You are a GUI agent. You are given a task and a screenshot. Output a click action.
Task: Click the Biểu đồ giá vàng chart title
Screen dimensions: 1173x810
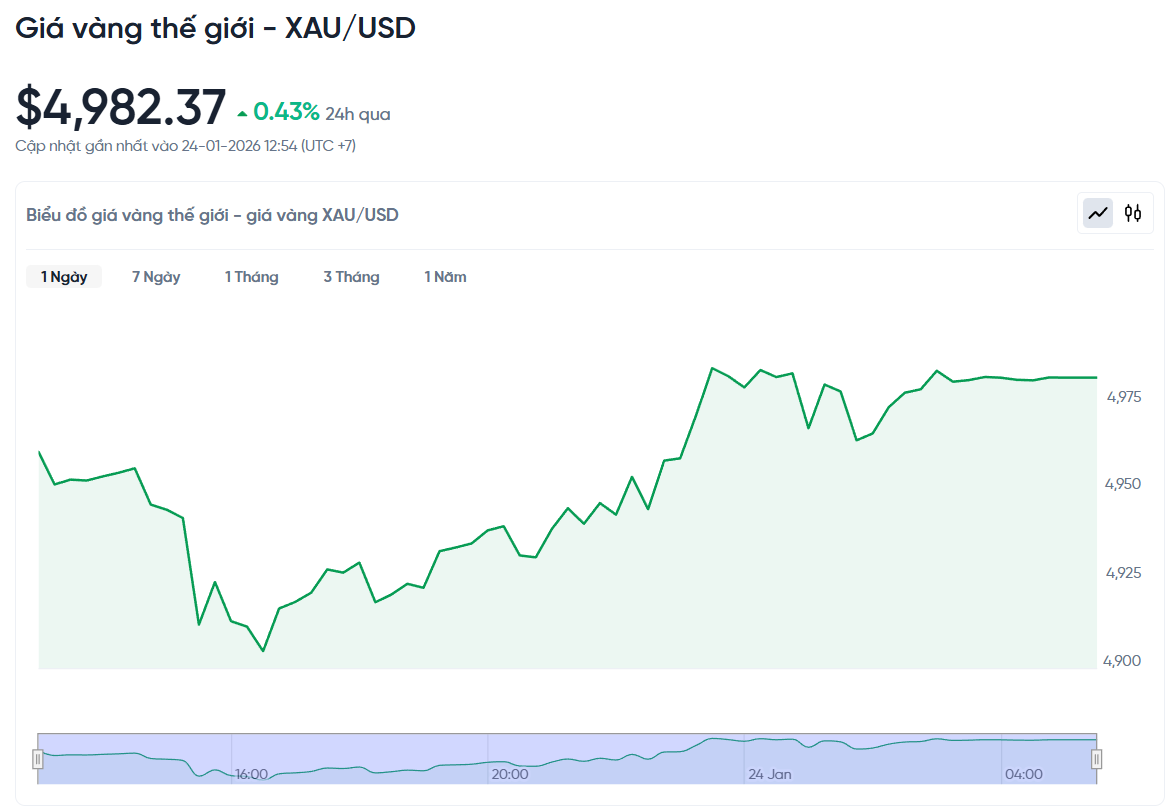tap(212, 215)
